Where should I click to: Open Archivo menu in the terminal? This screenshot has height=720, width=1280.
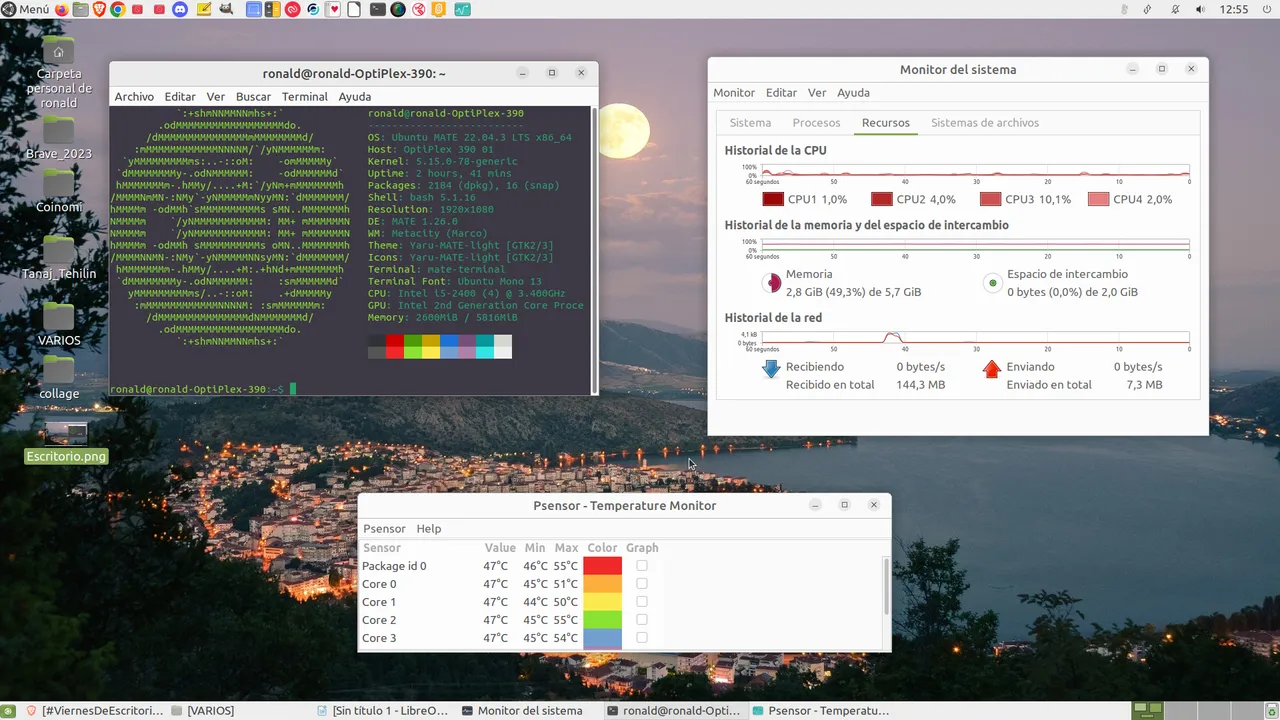pos(134,97)
